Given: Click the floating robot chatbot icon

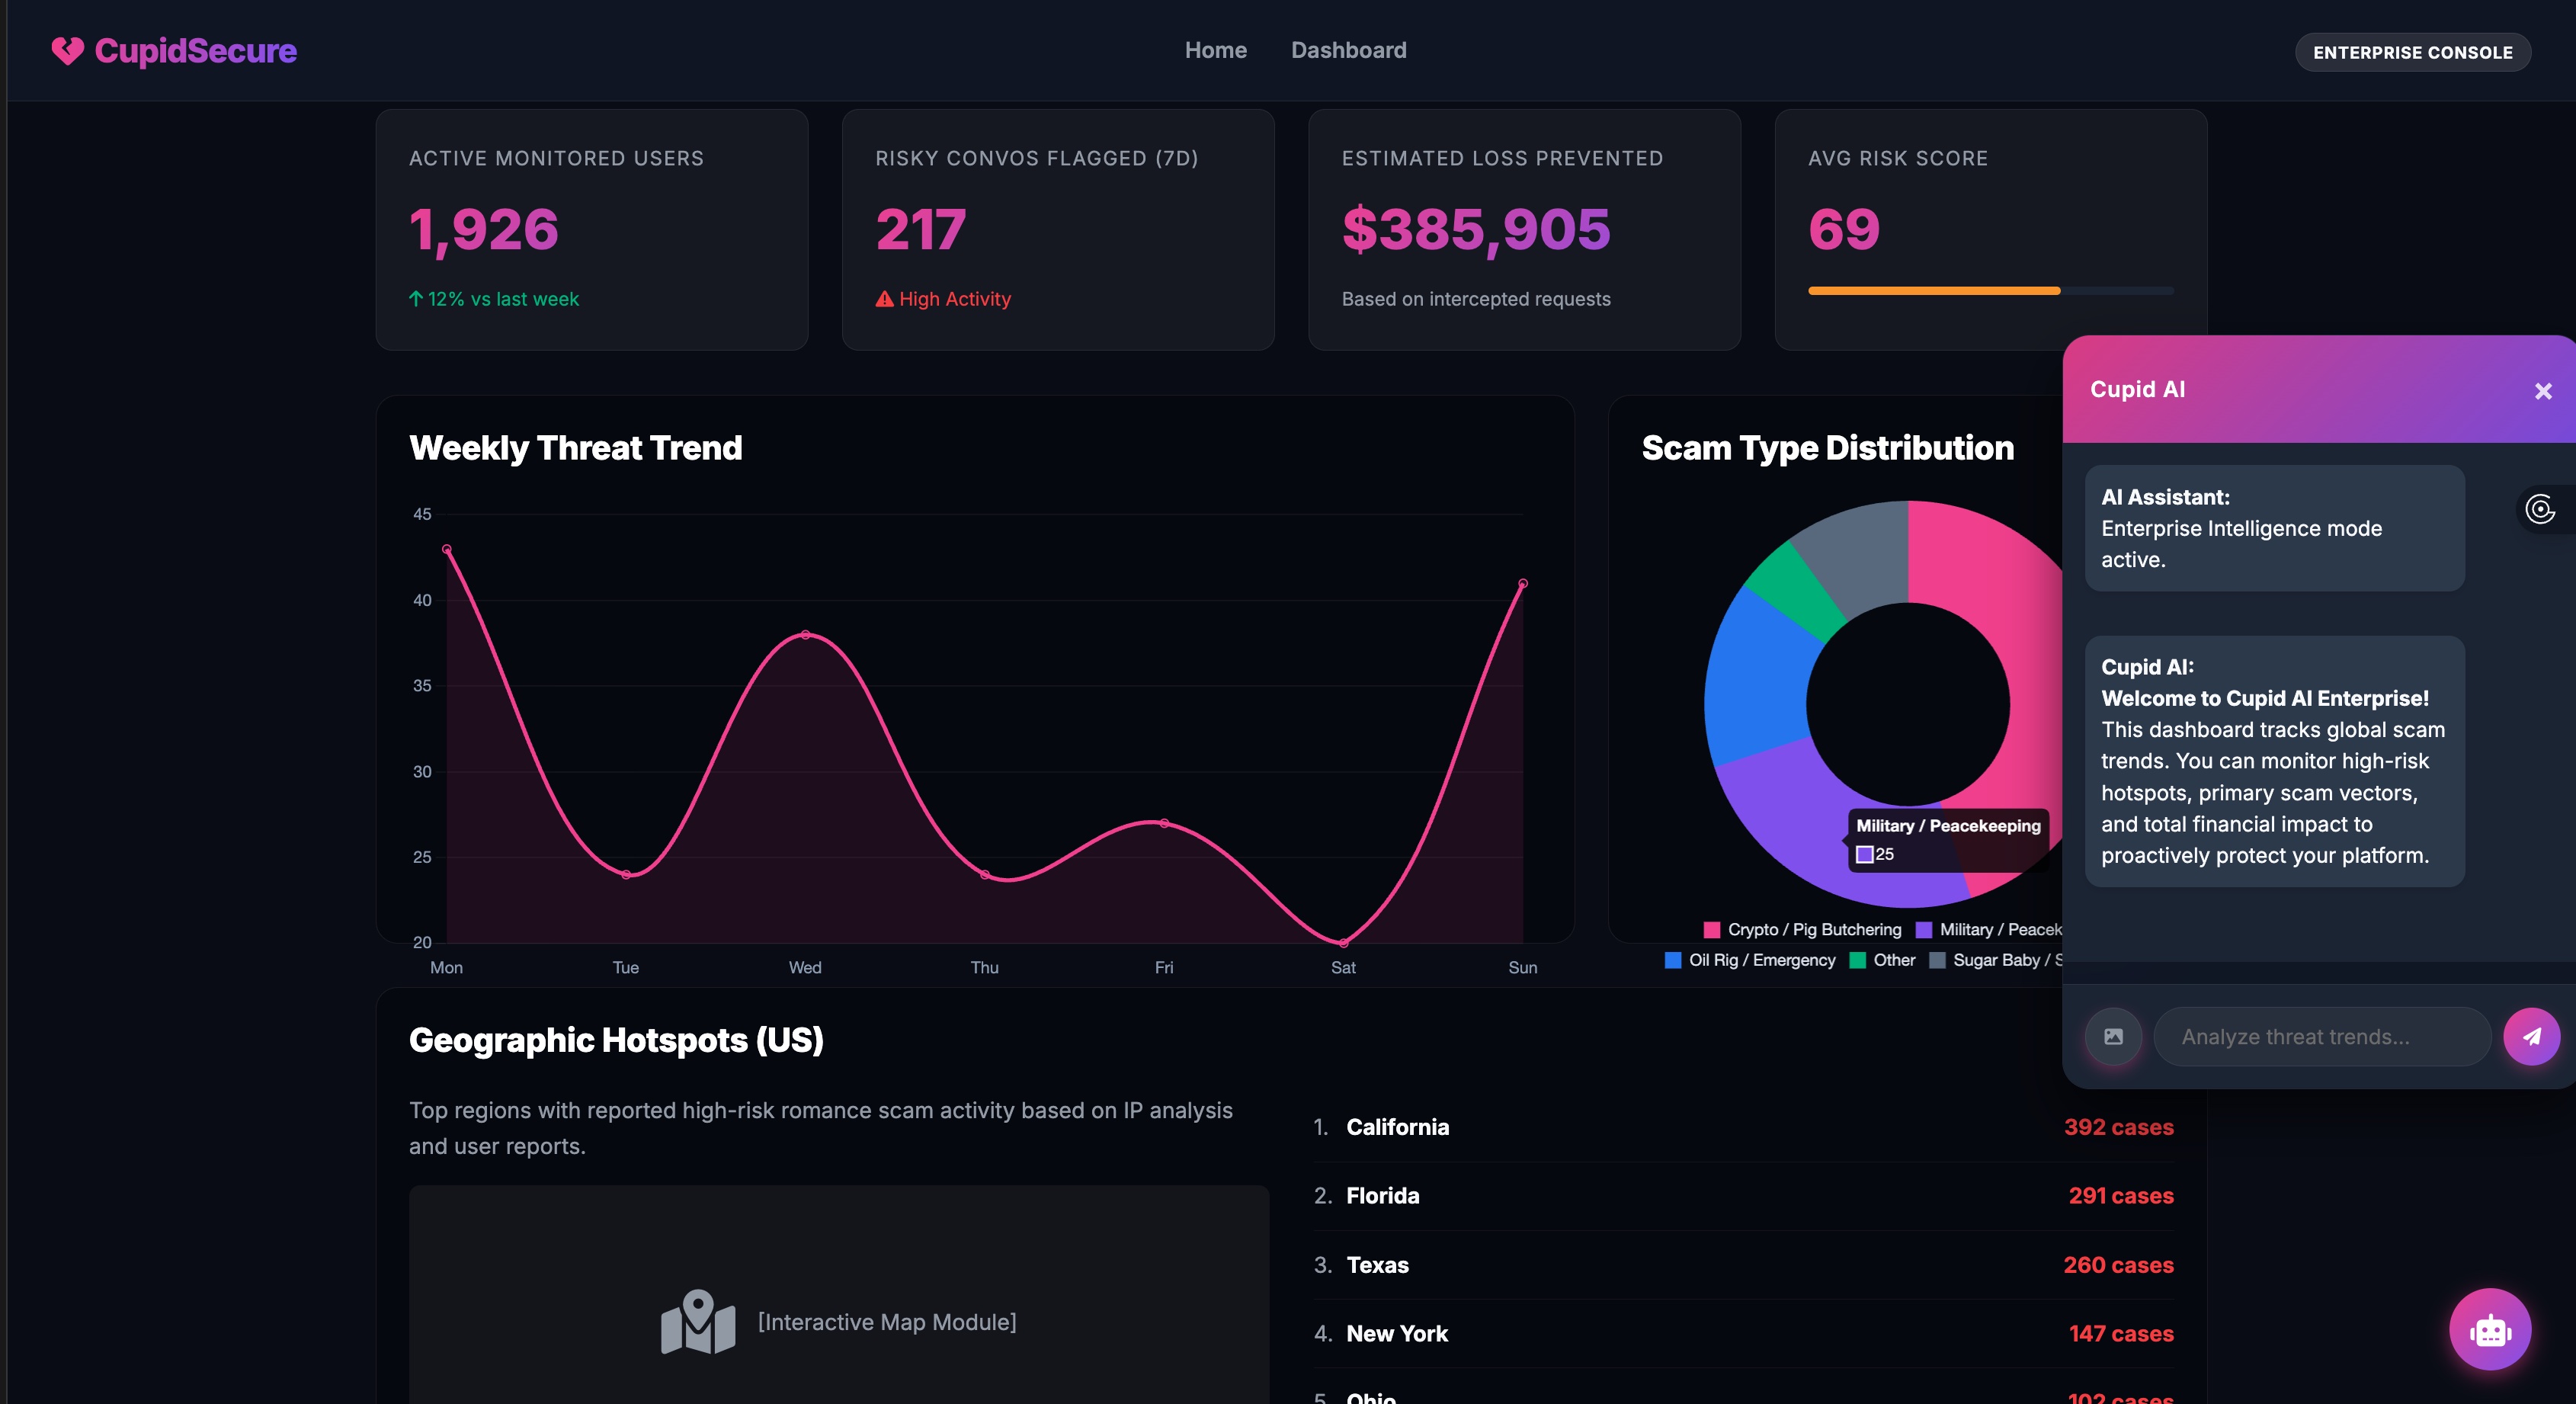Looking at the screenshot, I should [2489, 1330].
